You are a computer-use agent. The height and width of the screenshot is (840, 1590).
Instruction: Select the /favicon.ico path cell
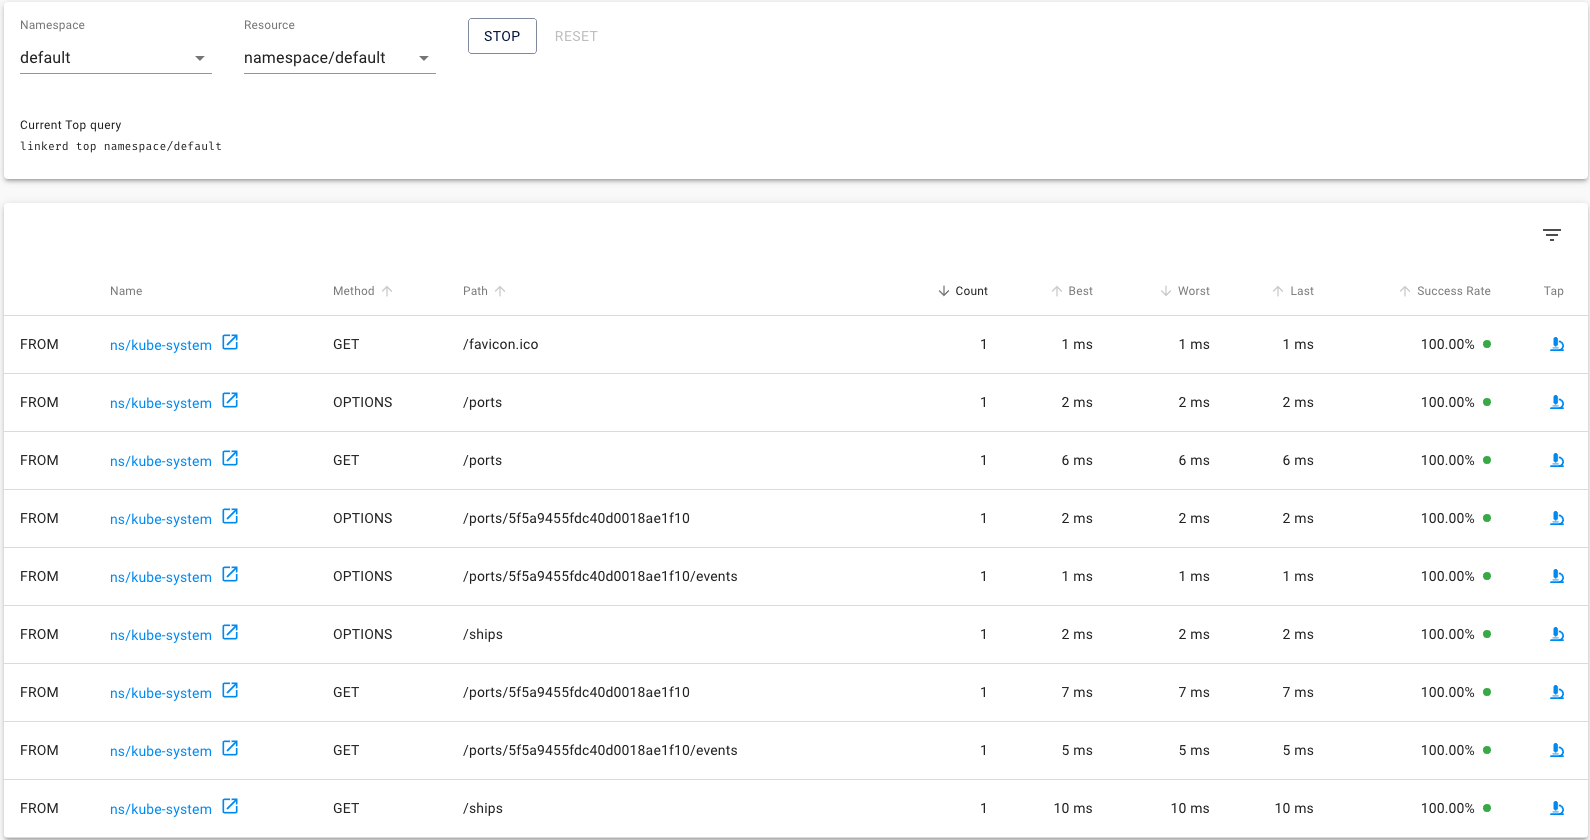tap(500, 344)
